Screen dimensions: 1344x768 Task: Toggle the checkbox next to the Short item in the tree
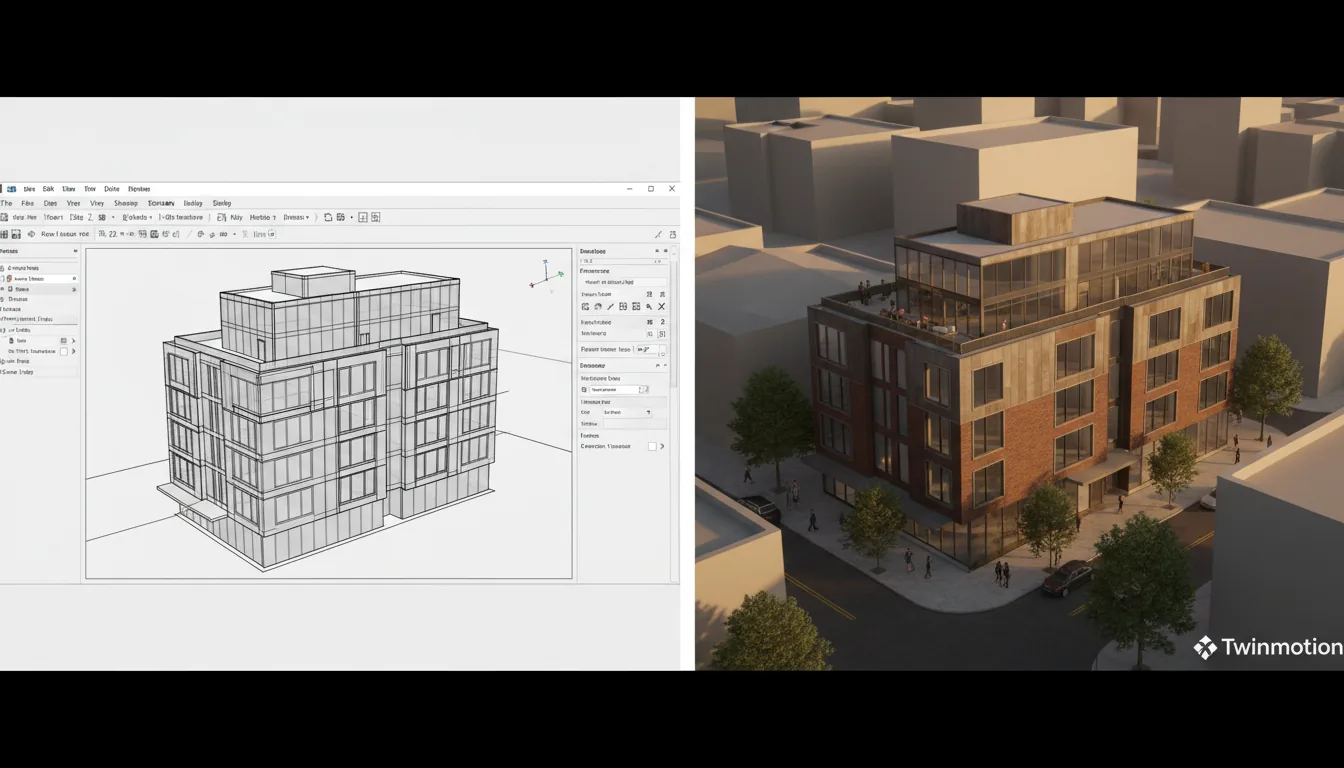pos(64,351)
